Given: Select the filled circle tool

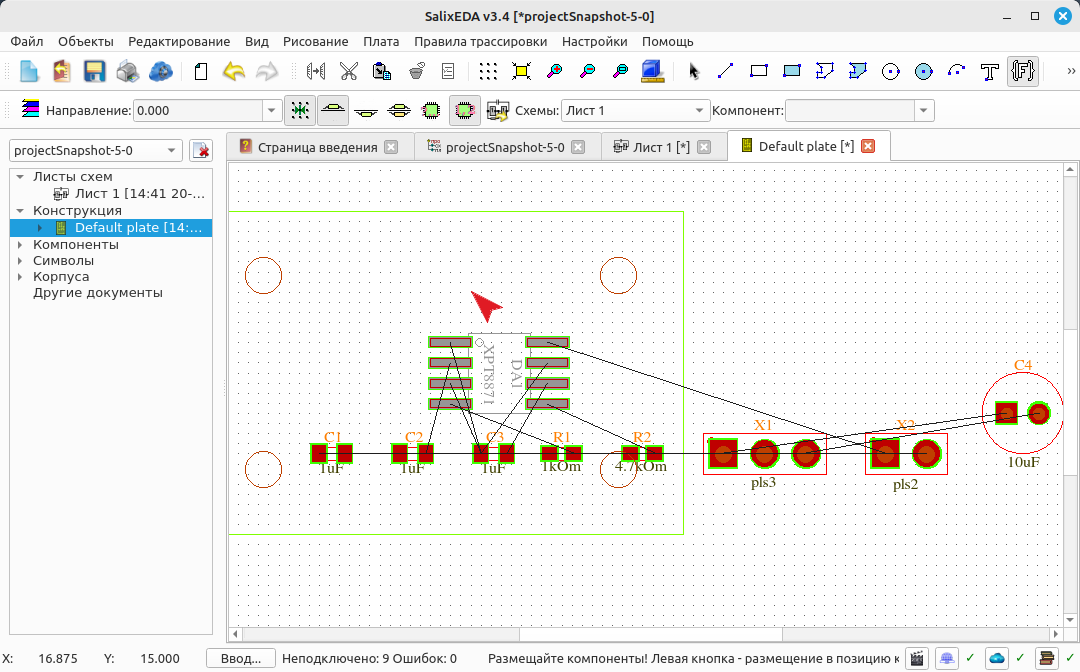Looking at the screenshot, I should 924,71.
